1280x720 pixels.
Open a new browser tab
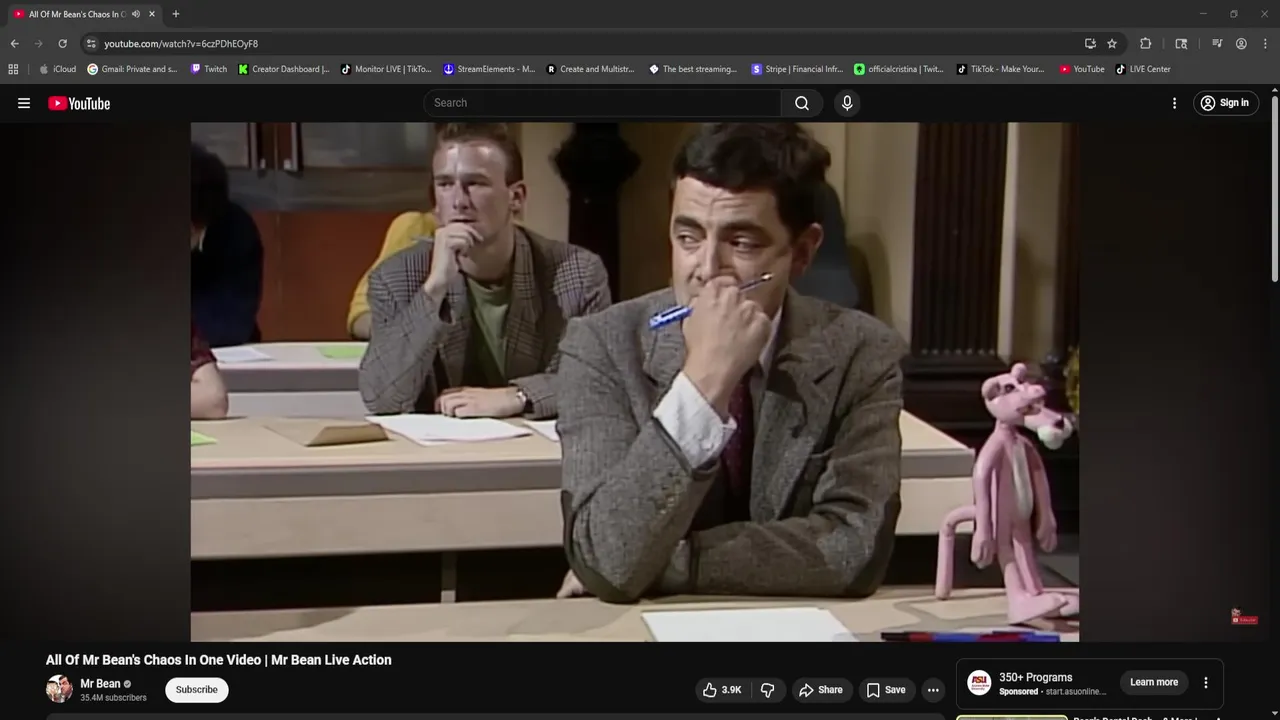[176, 14]
